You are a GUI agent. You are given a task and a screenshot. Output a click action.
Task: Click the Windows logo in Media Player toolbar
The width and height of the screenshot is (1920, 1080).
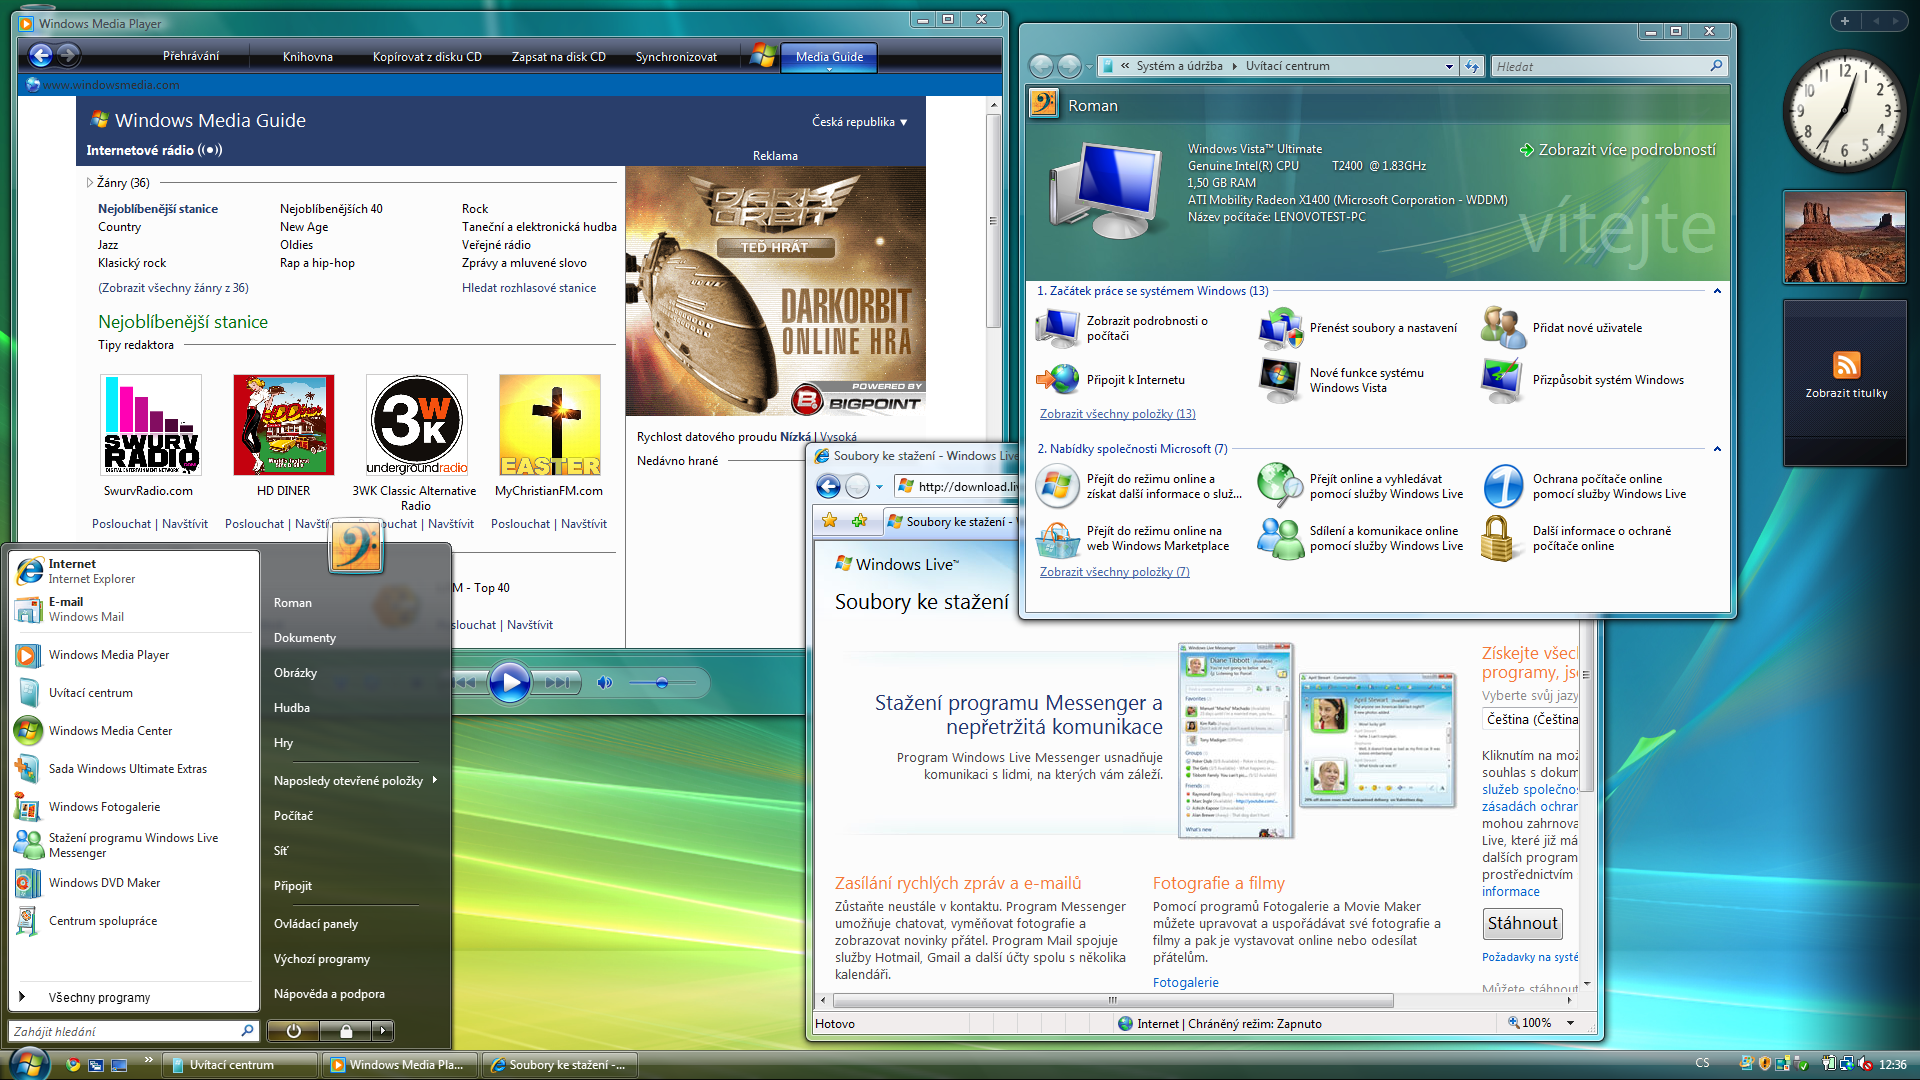[762, 56]
